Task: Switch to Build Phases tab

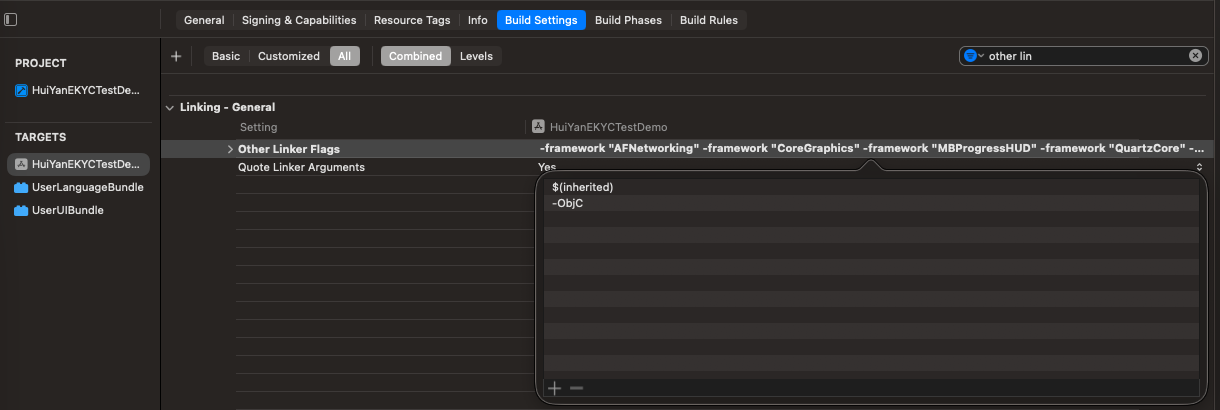Action: [629, 20]
